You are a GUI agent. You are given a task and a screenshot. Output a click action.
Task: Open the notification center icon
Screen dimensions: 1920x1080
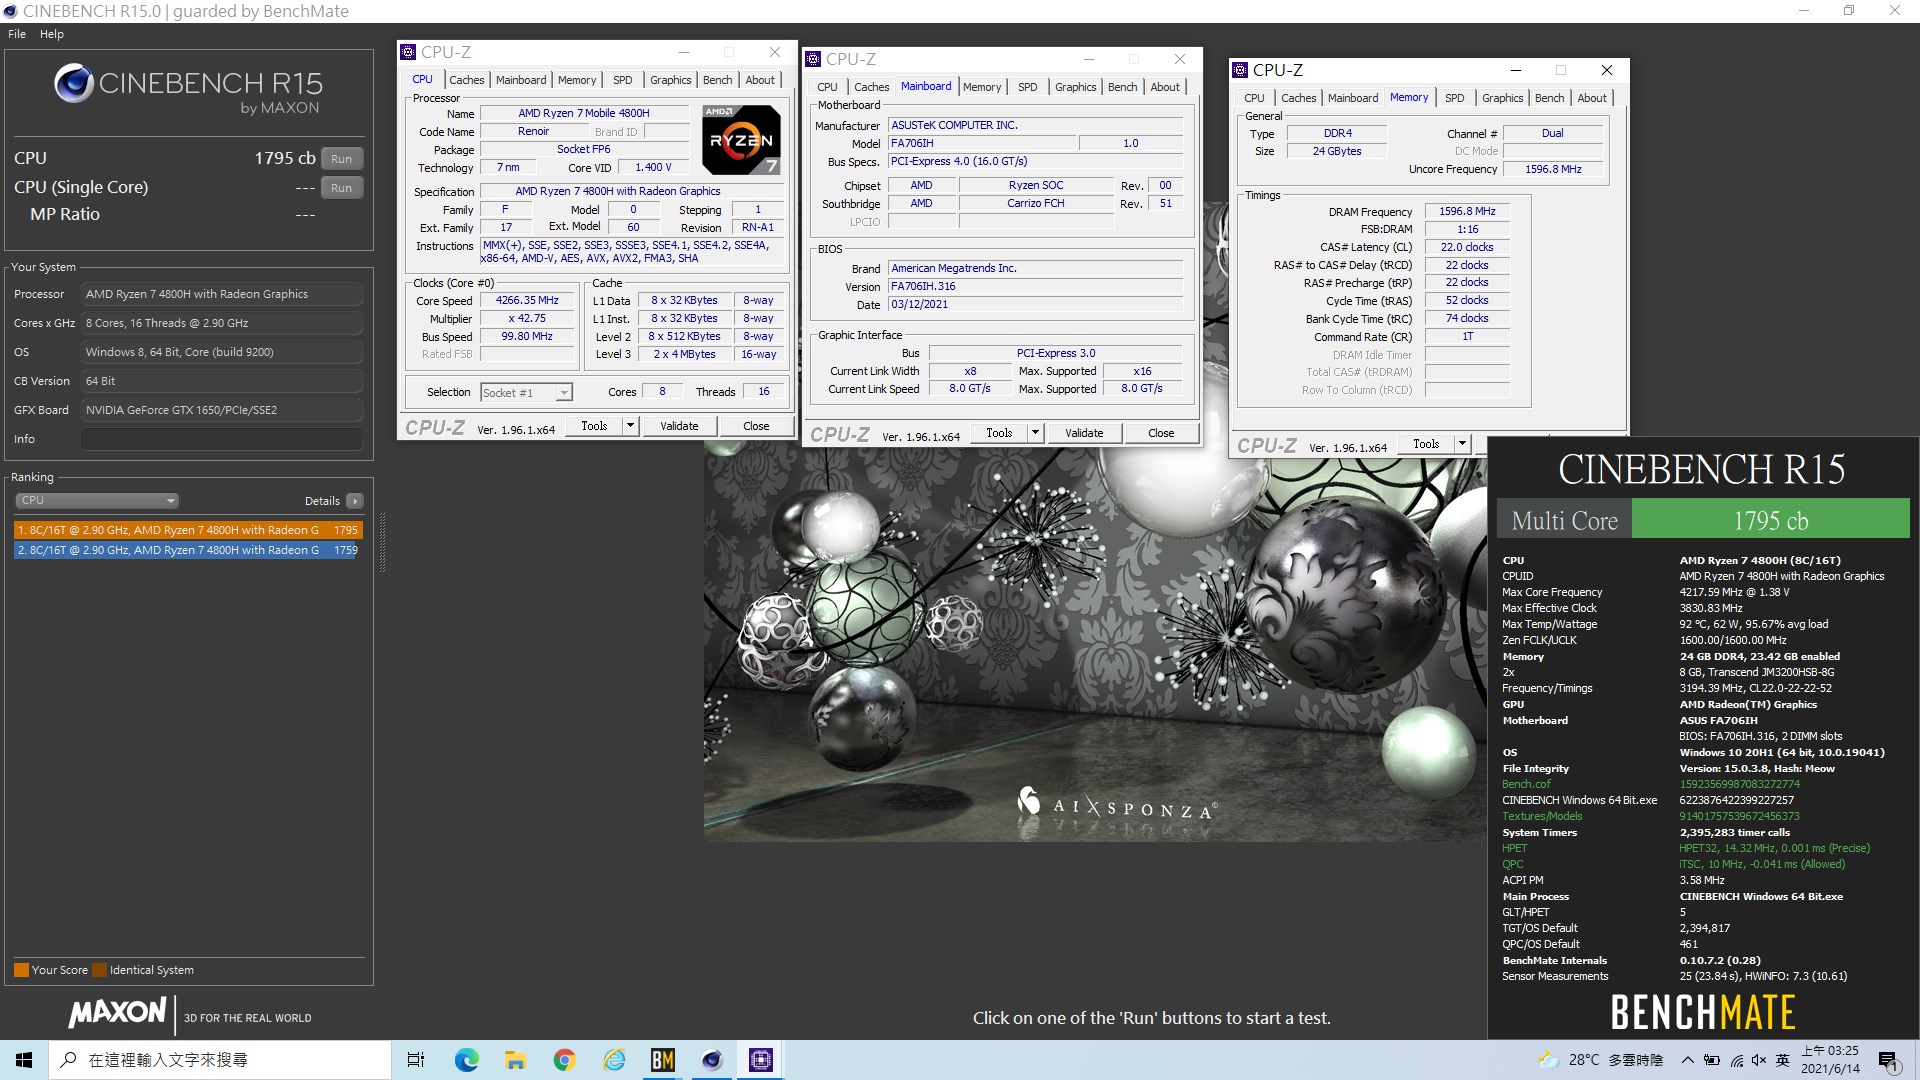[x=1888, y=1060]
